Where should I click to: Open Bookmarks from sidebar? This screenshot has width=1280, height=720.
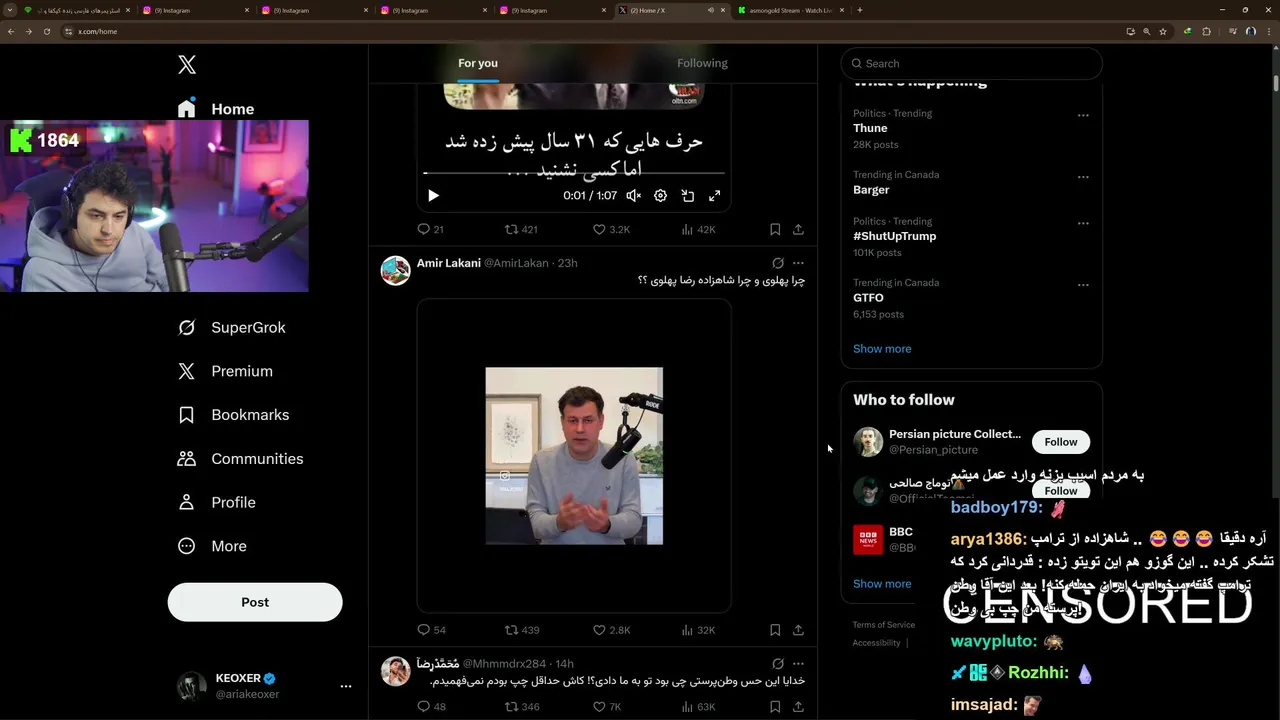233,415
